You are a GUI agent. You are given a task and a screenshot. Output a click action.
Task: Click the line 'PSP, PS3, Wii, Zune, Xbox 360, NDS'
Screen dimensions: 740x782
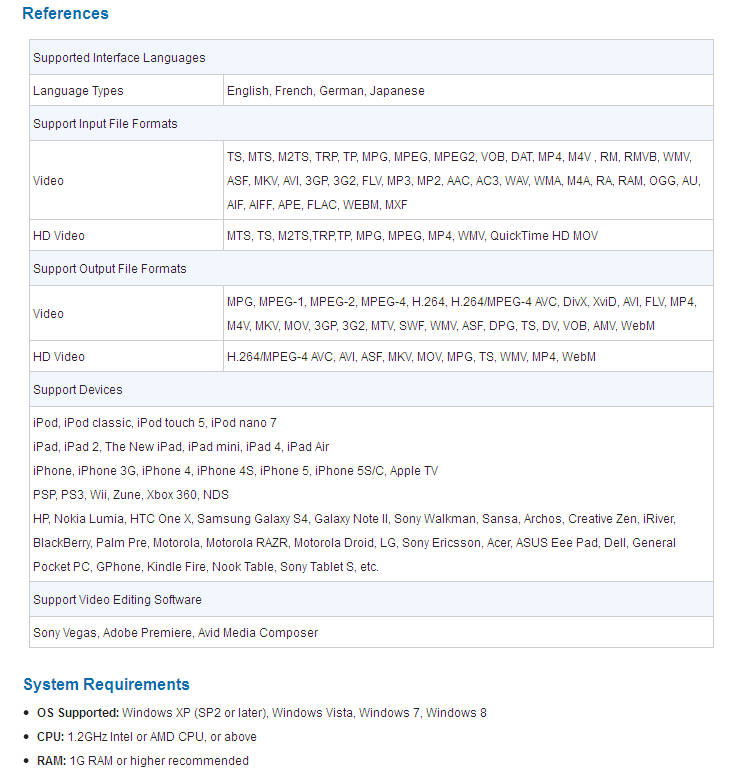click(x=131, y=494)
